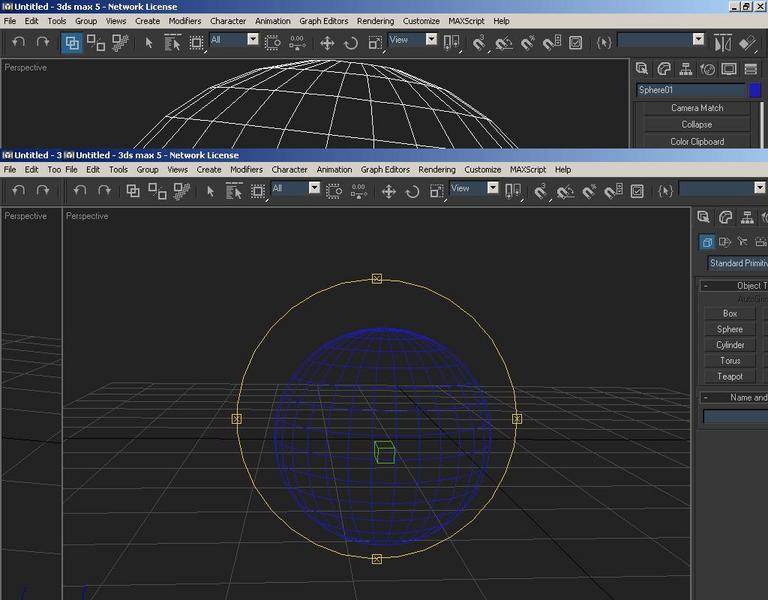The image size is (768, 600).
Task: Toggle Window/Crossing selection in lower window toolbar
Action: [x=334, y=191]
